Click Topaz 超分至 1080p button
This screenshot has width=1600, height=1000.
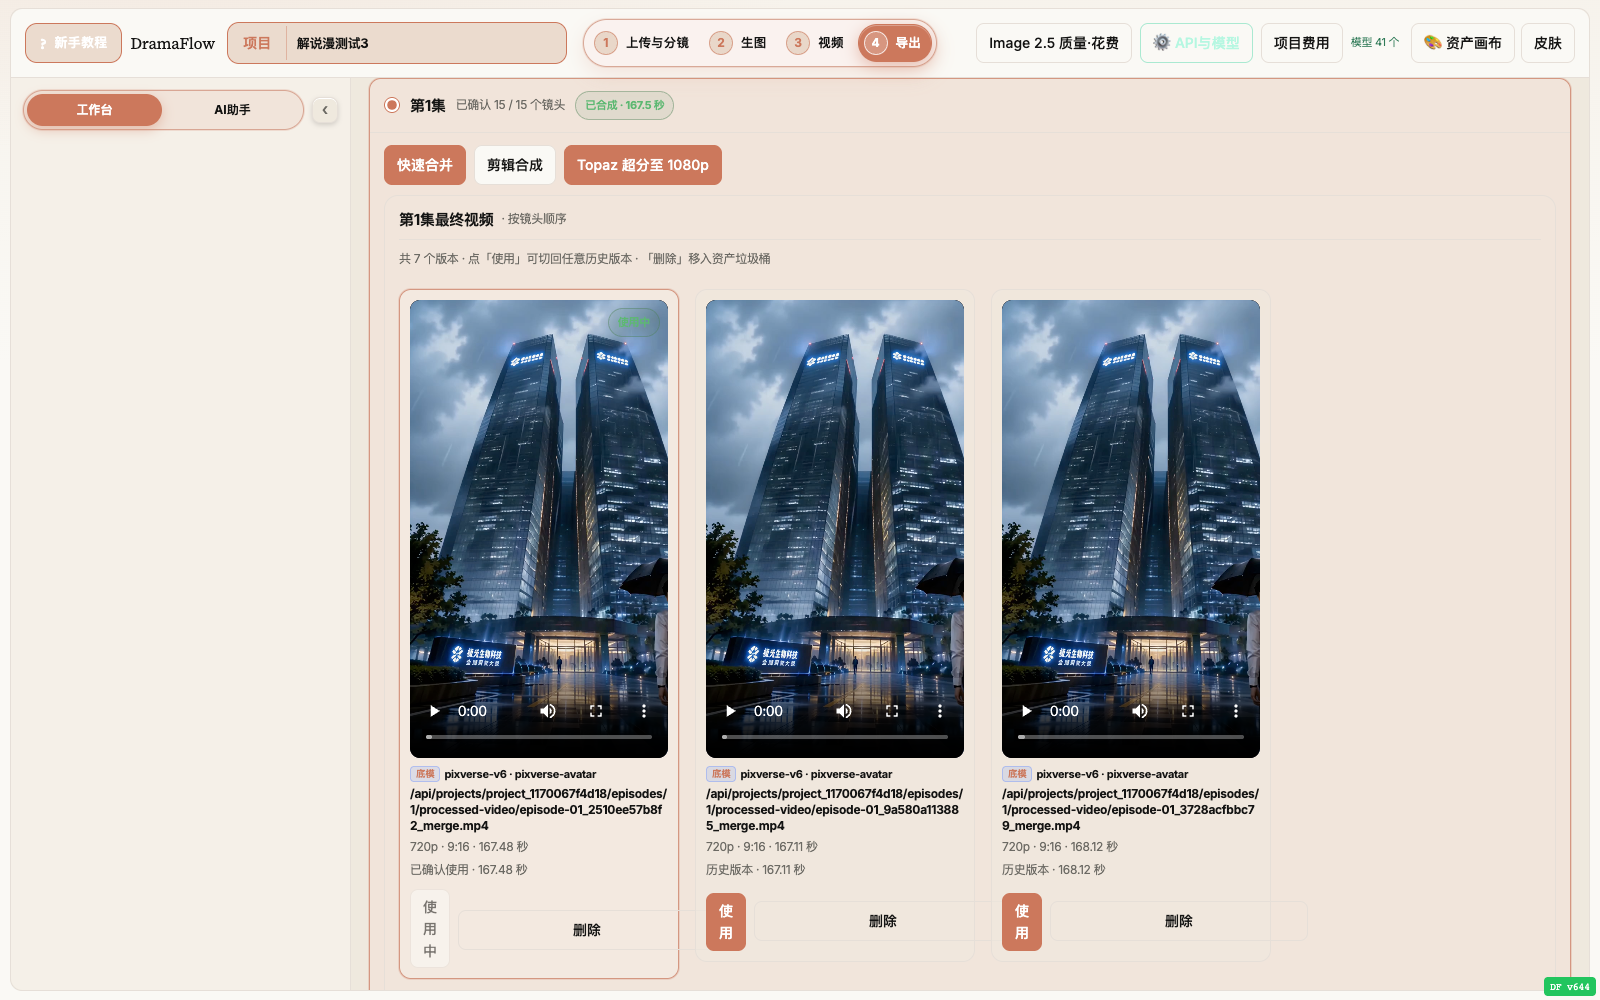643,165
